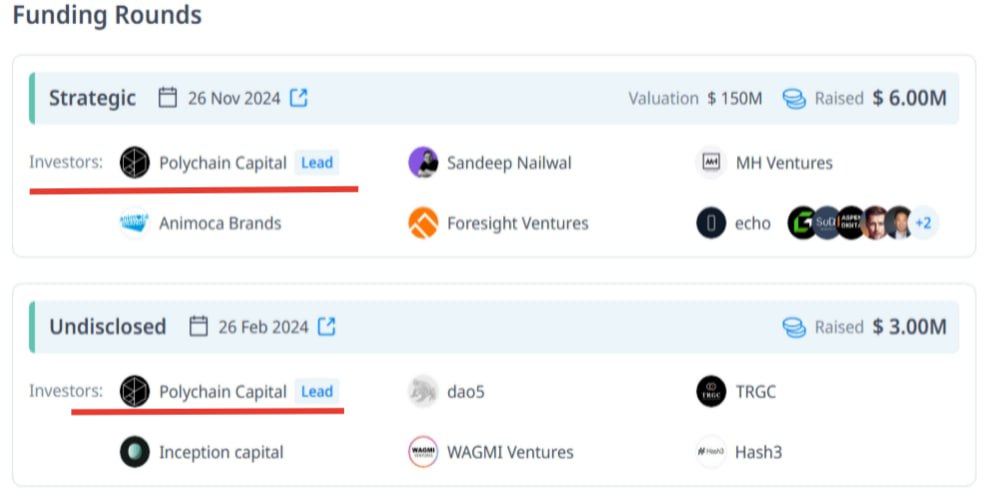Click the calendar icon beside 26 Feb 2024
This screenshot has width=991, height=491.
198,327
